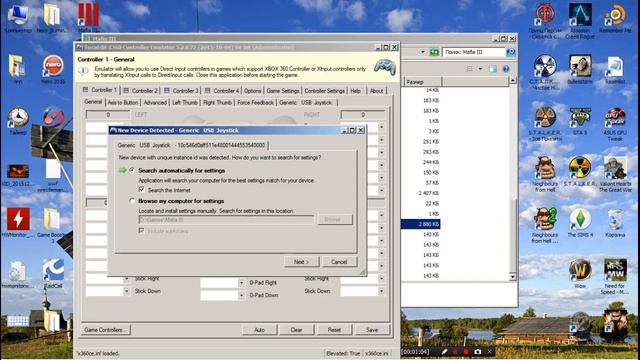Viewport: 640px width, 360px height.
Task: Open the right-side Stick Down dropdown arrow
Action: coord(382,291)
